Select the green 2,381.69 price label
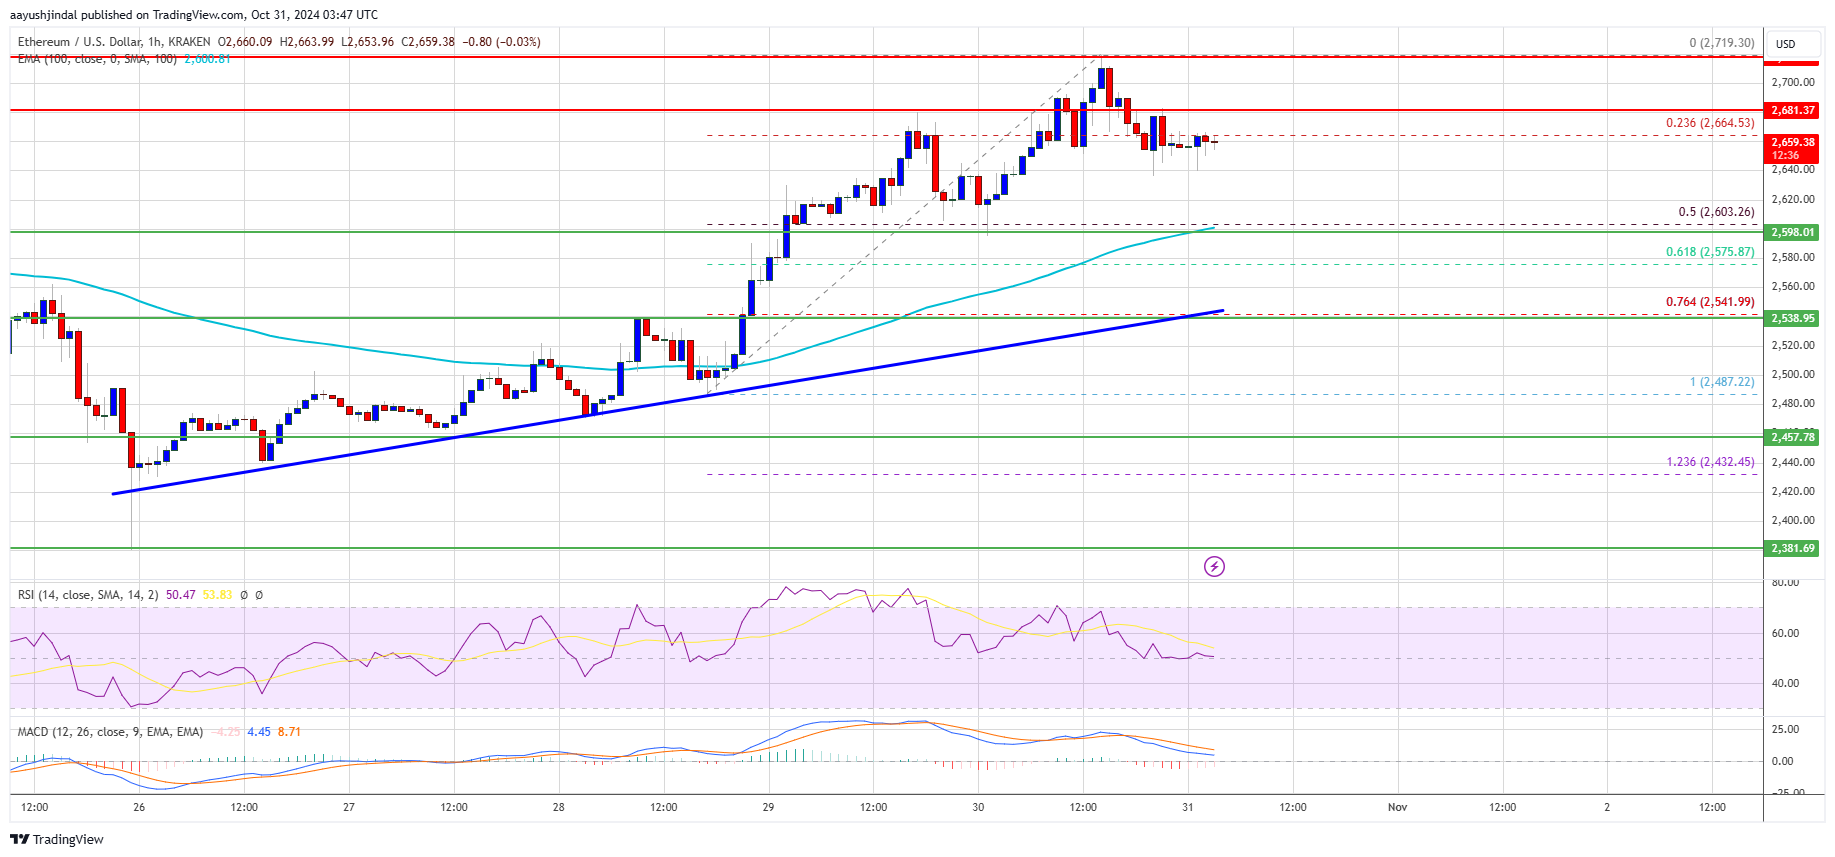Screen dimensions: 1835x857 pos(1793,548)
